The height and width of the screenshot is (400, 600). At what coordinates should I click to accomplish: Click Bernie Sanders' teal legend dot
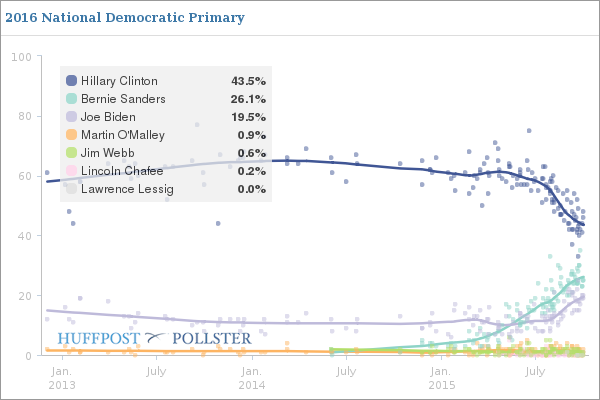coord(71,99)
